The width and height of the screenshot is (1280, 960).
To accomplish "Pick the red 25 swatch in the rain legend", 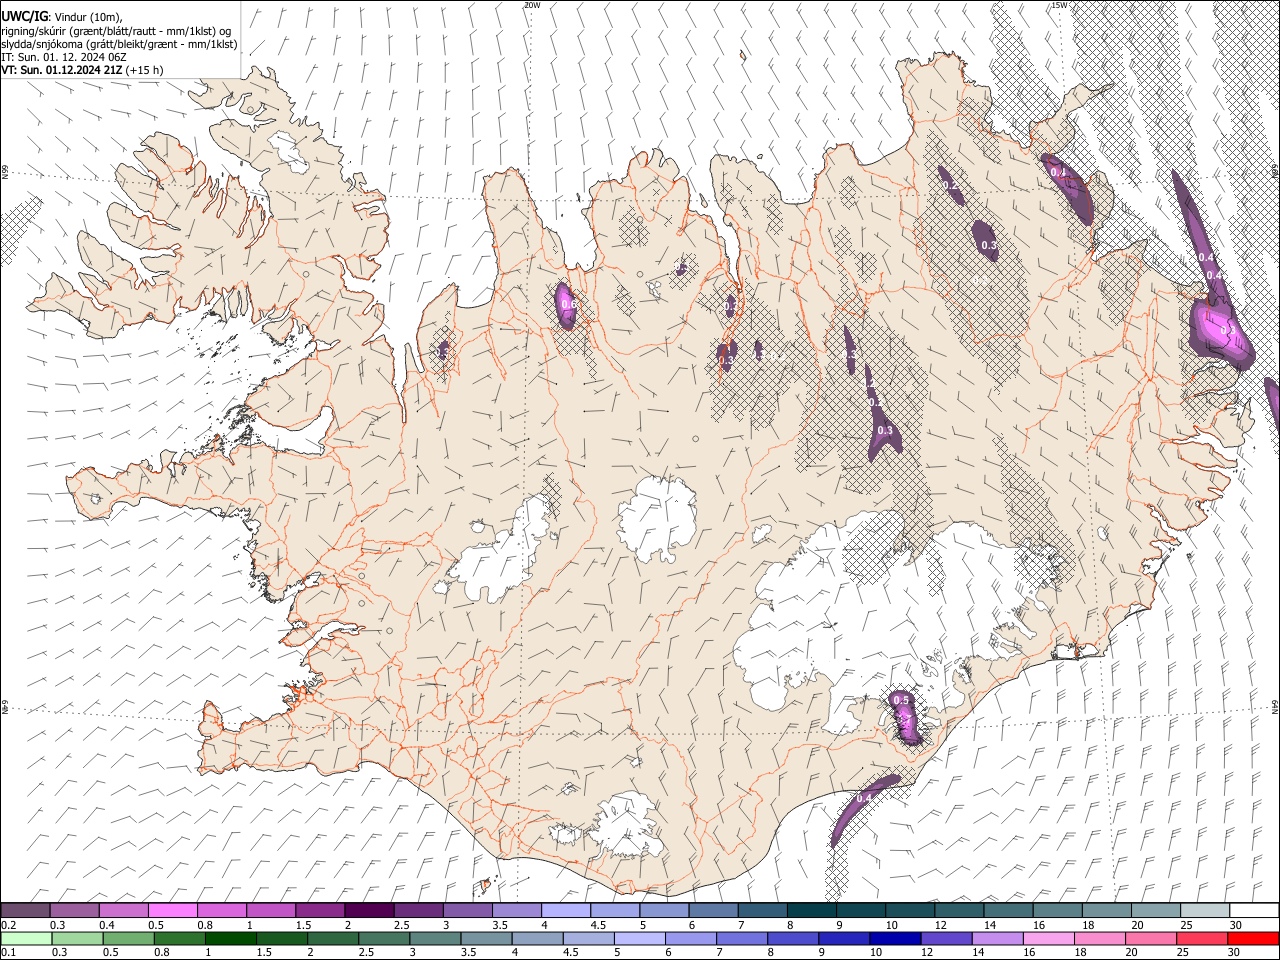I will [1203, 938].
